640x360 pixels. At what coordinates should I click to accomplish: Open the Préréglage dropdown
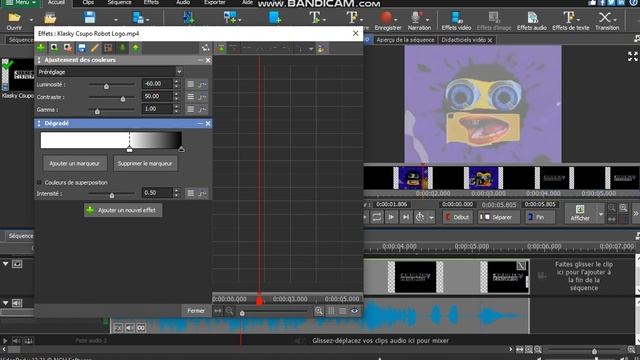click(110, 72)
